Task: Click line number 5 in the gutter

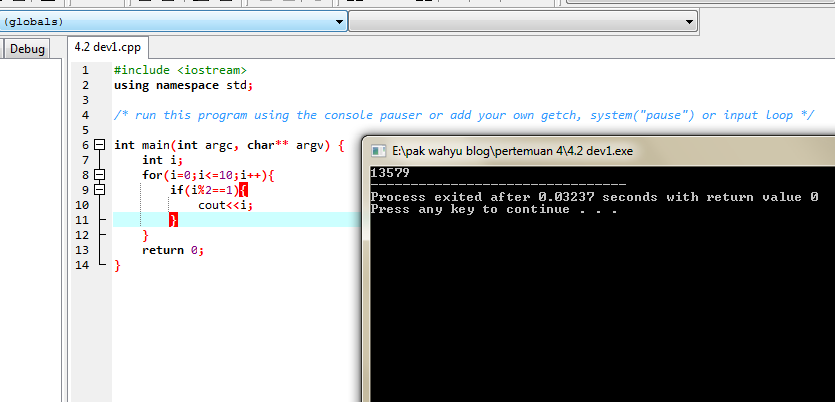Action: click(86, 130)
